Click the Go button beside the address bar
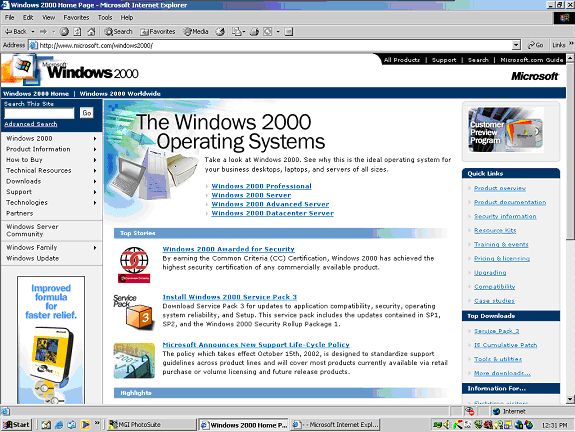Image resolution: width=575 pixels, height=432 pixels. pyautogui.click(x=535, y=45)
